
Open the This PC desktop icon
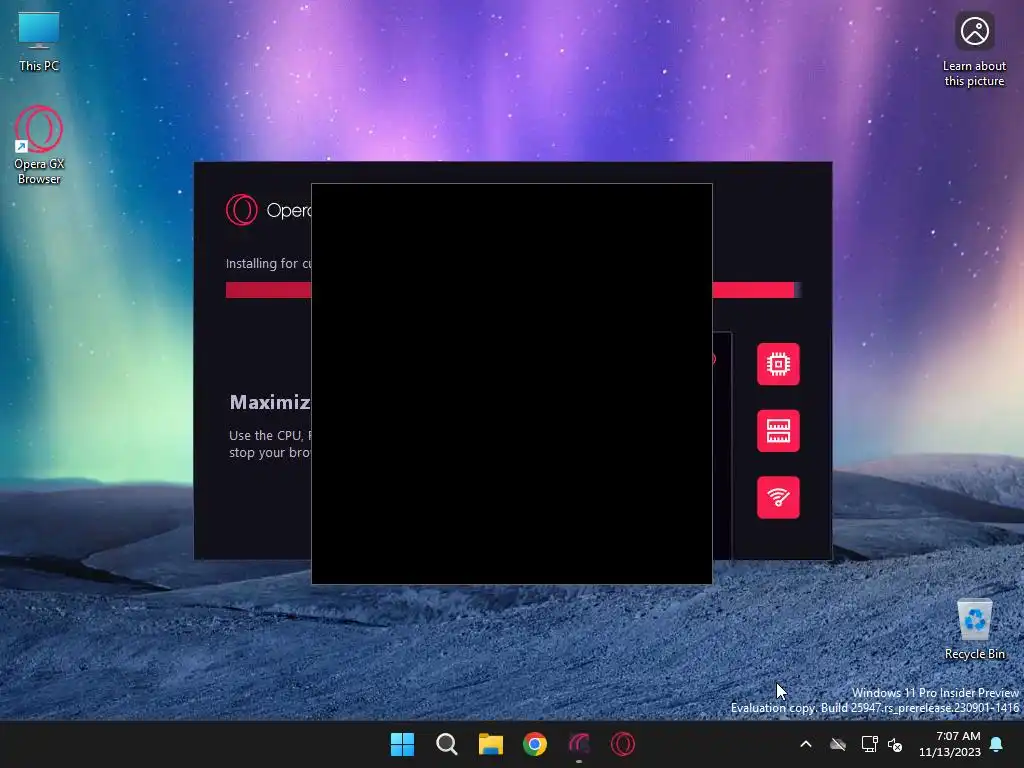[x=39, y=42]
